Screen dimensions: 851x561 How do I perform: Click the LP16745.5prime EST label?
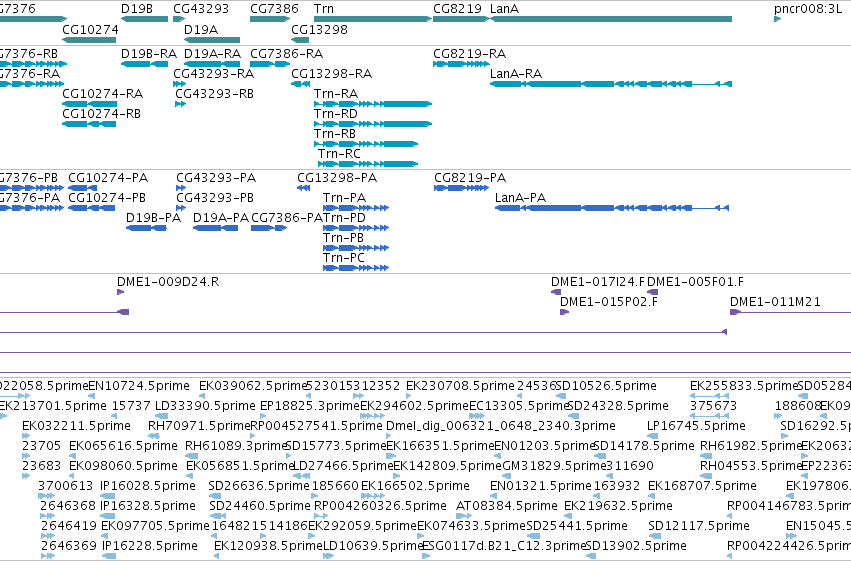696,426
